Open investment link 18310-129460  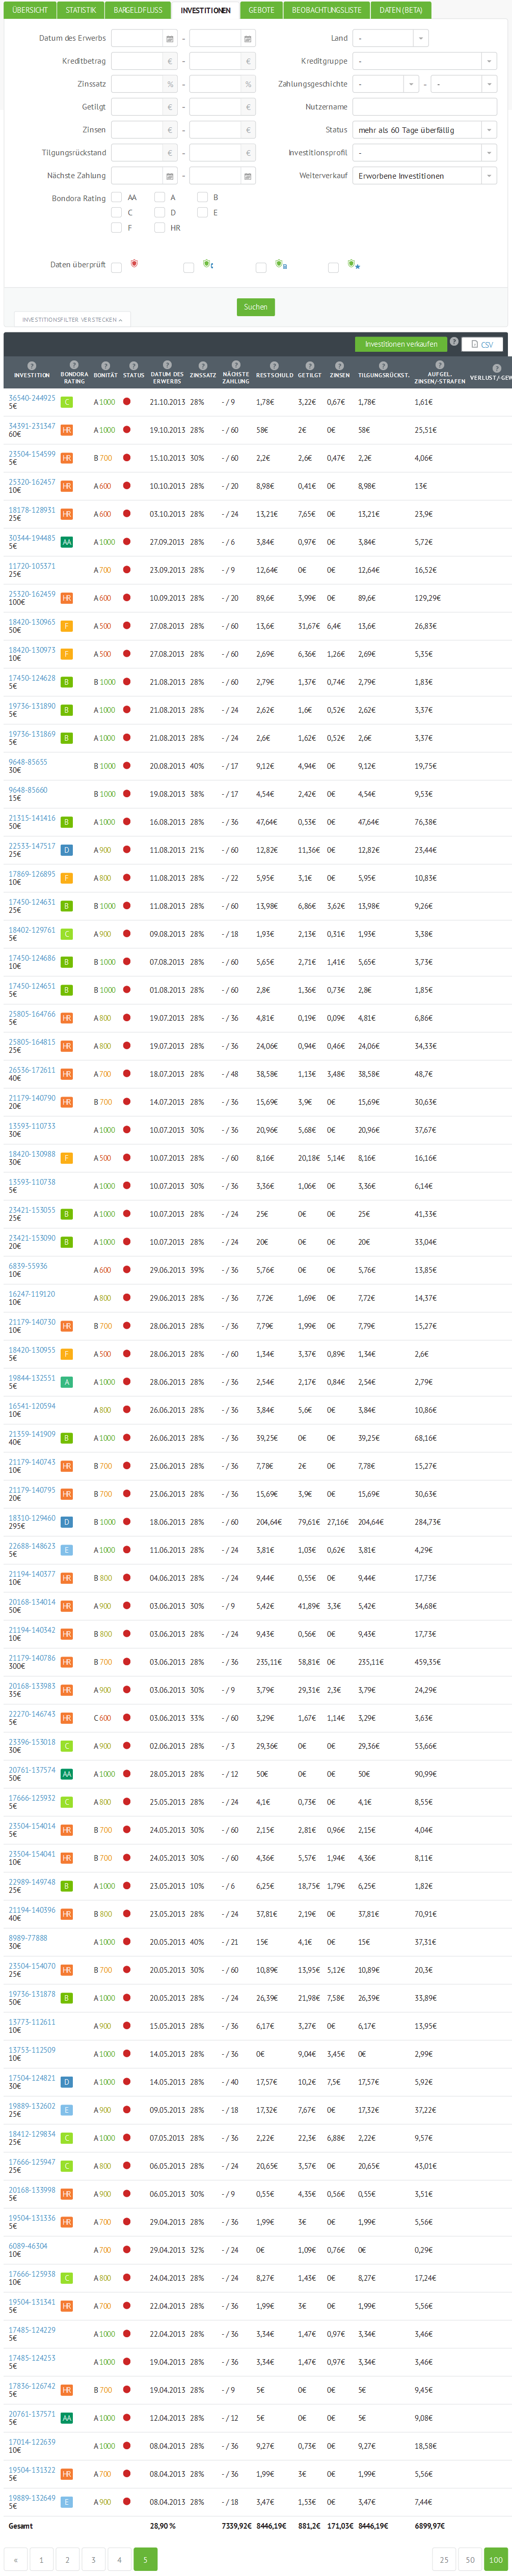pyautogui.click(x=32, y=1518)
